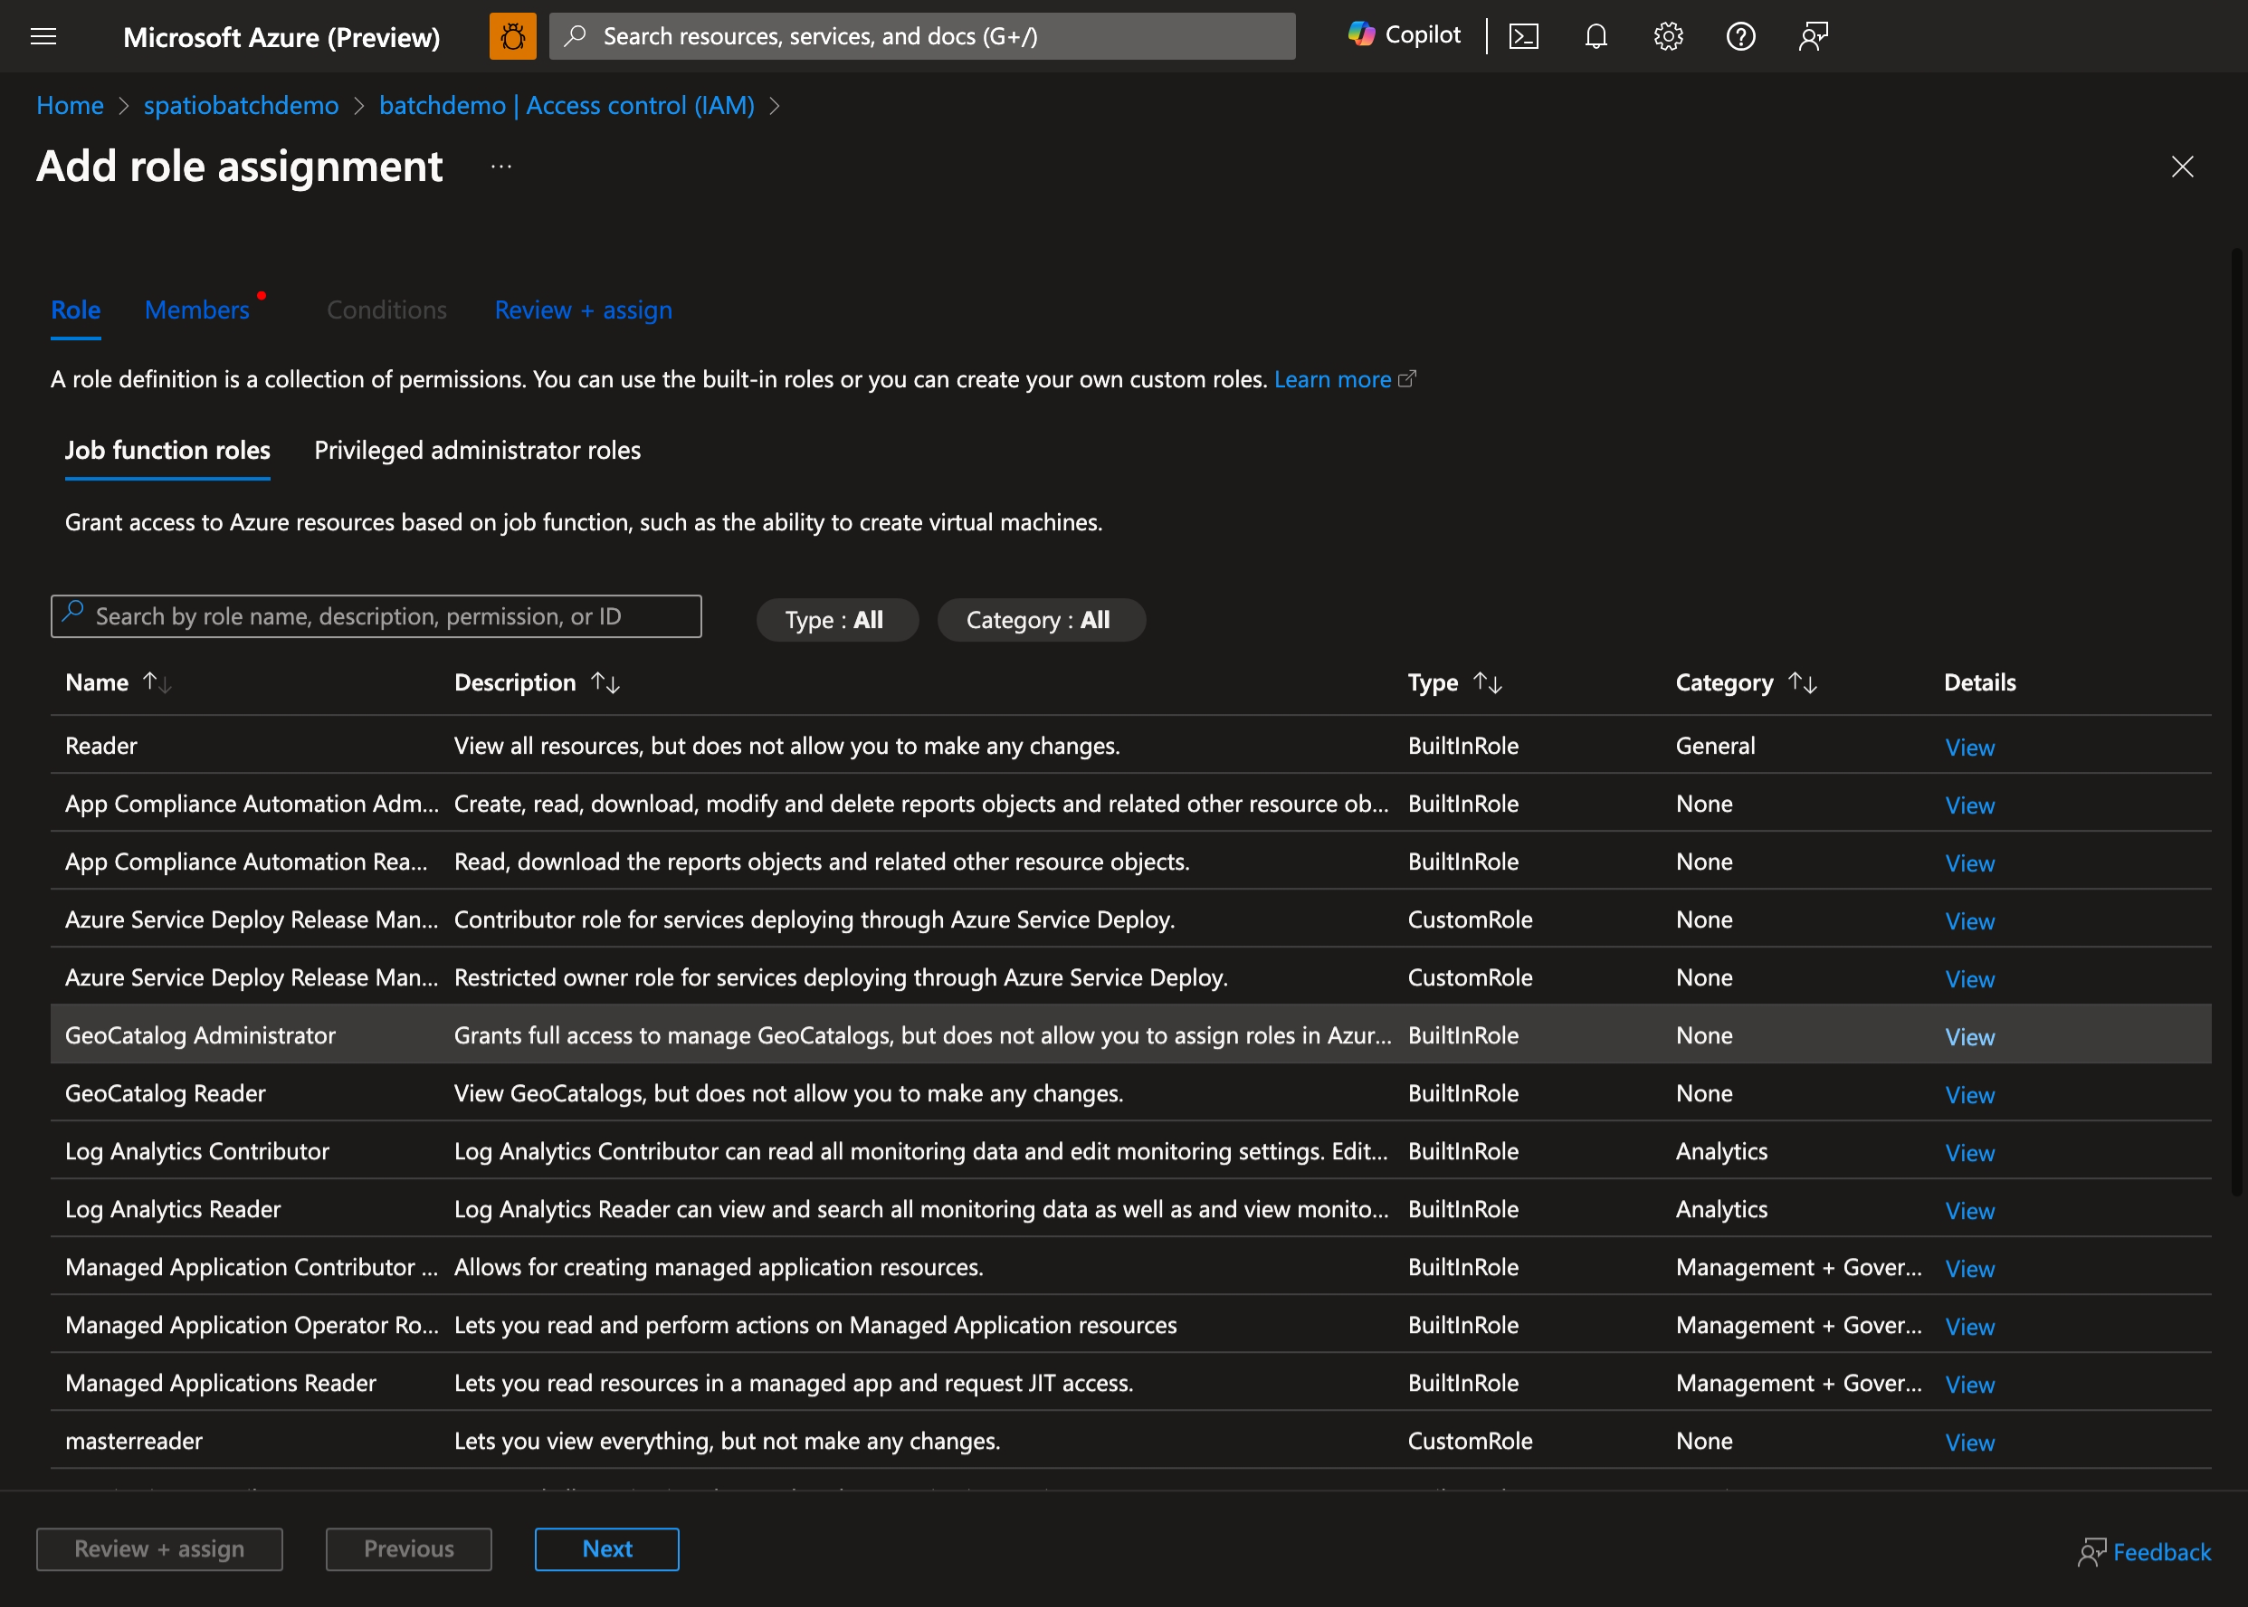Screen dimensions: 2248x1607
Task: Click the Next button
Action: (x=606, y=1549)
